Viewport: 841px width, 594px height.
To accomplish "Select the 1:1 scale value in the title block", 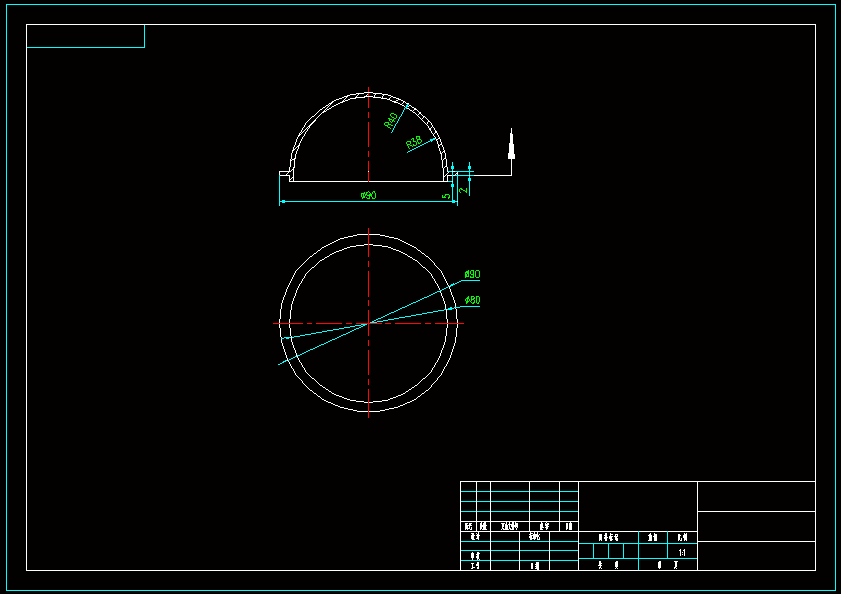I will [682, 552].
